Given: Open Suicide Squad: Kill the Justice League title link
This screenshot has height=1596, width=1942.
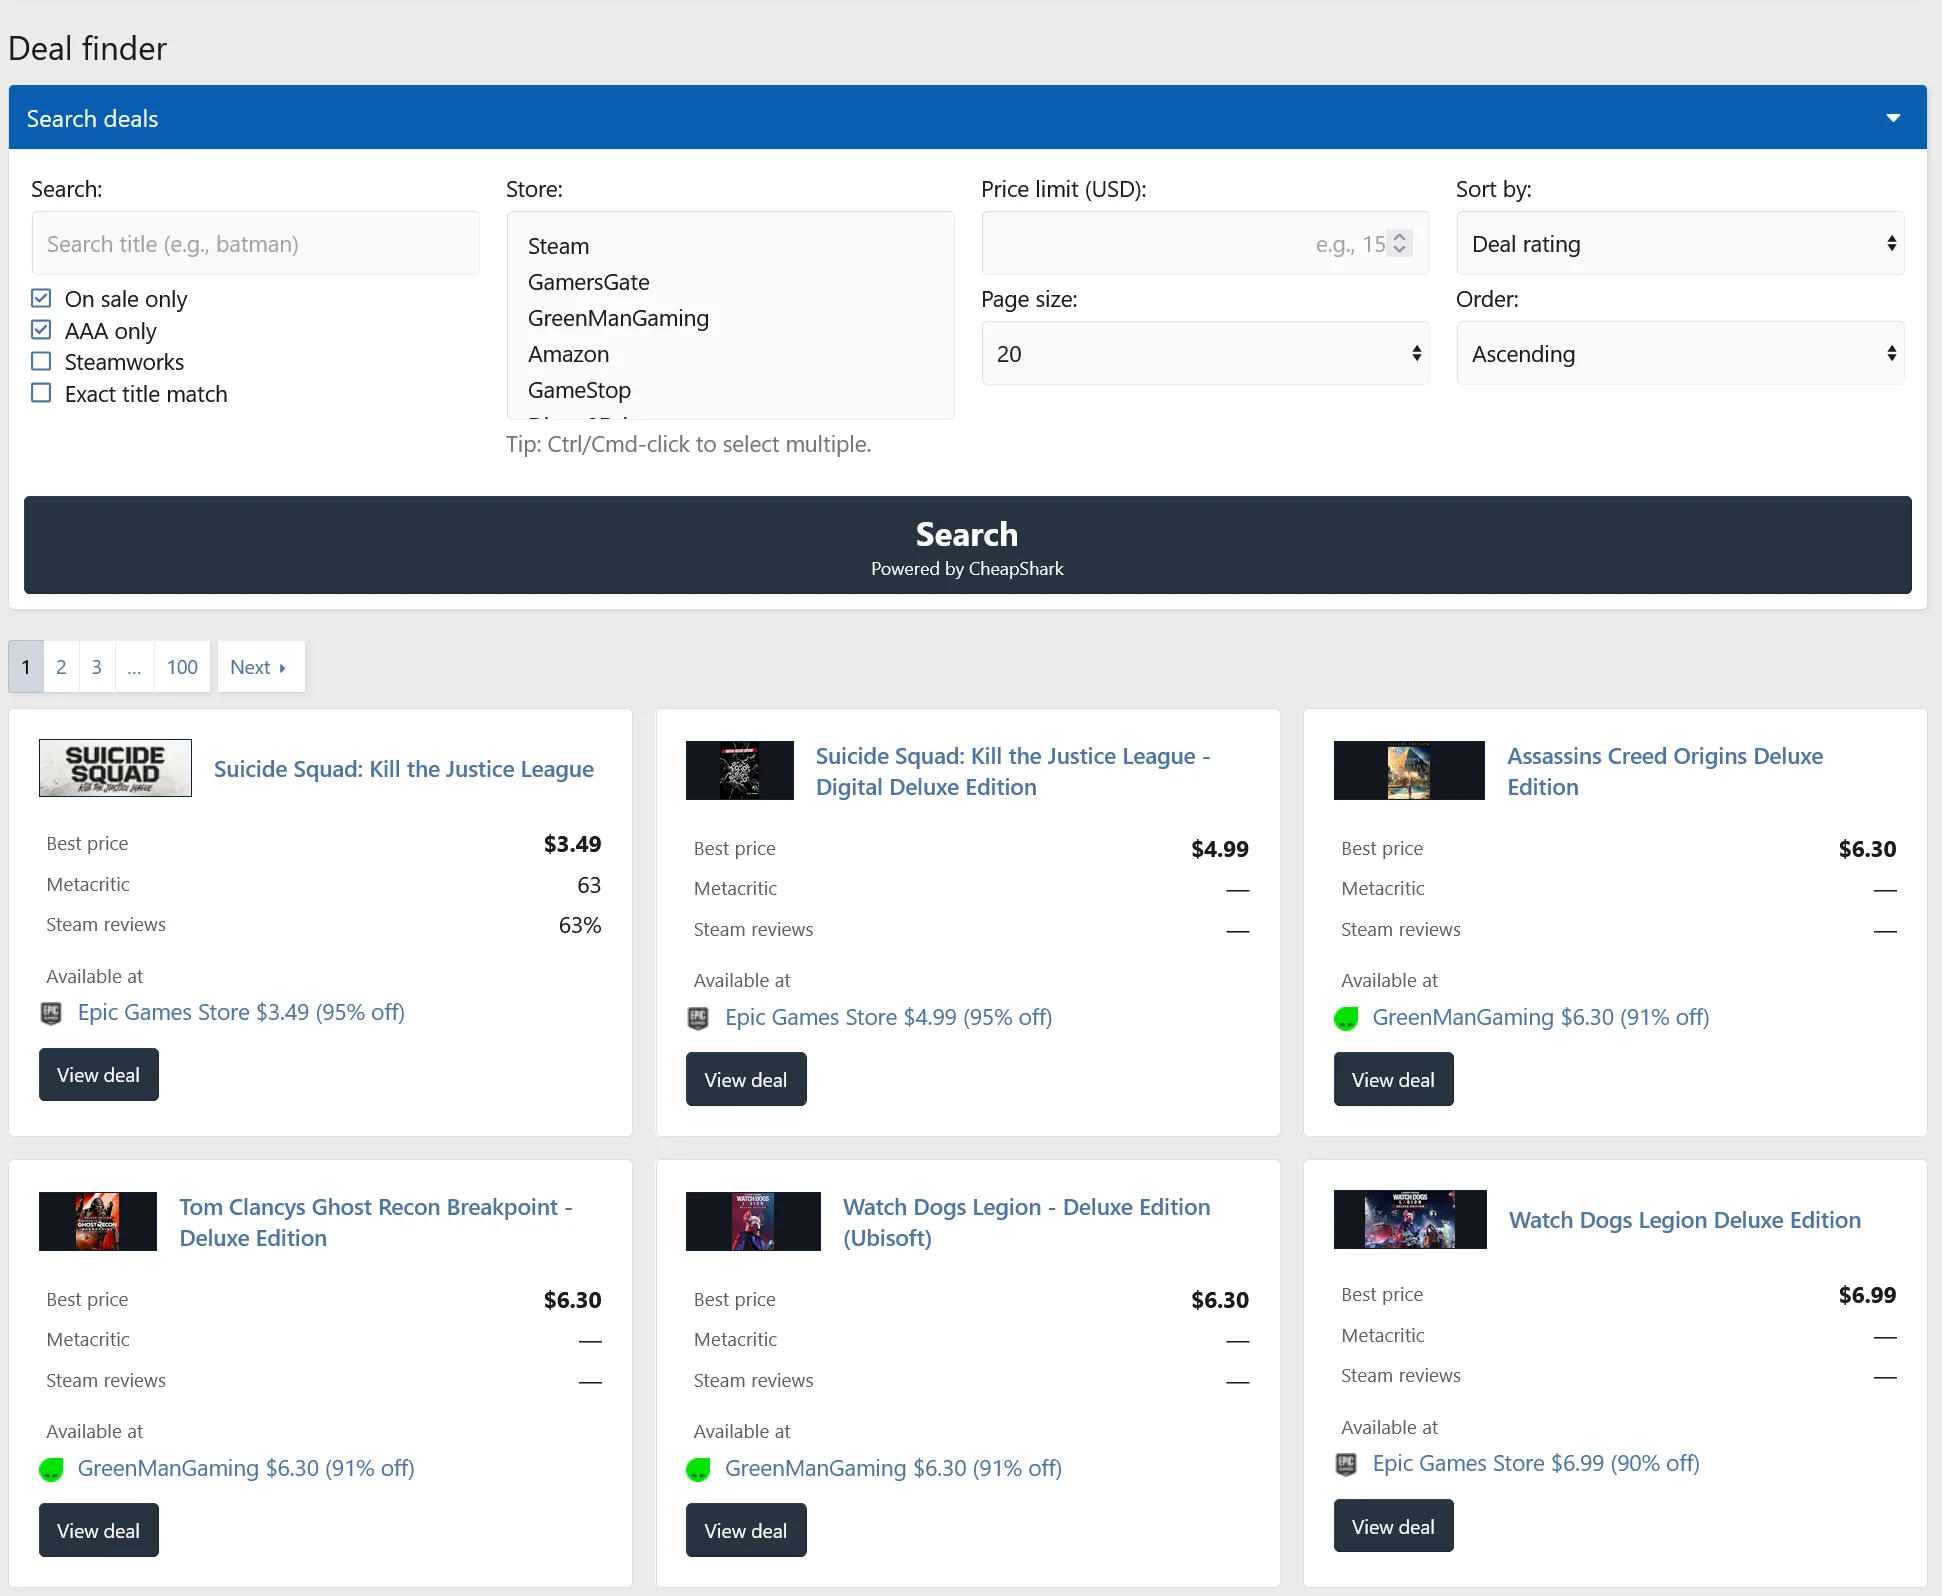Looking at the screenshot, I should click(404, 769).
